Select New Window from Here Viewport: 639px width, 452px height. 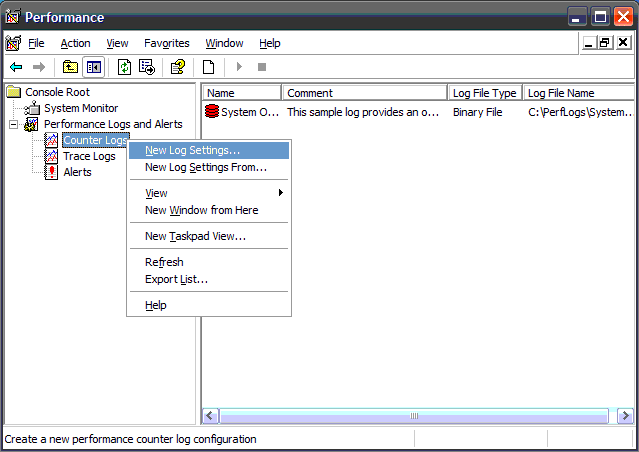click(x=209, y=210)
